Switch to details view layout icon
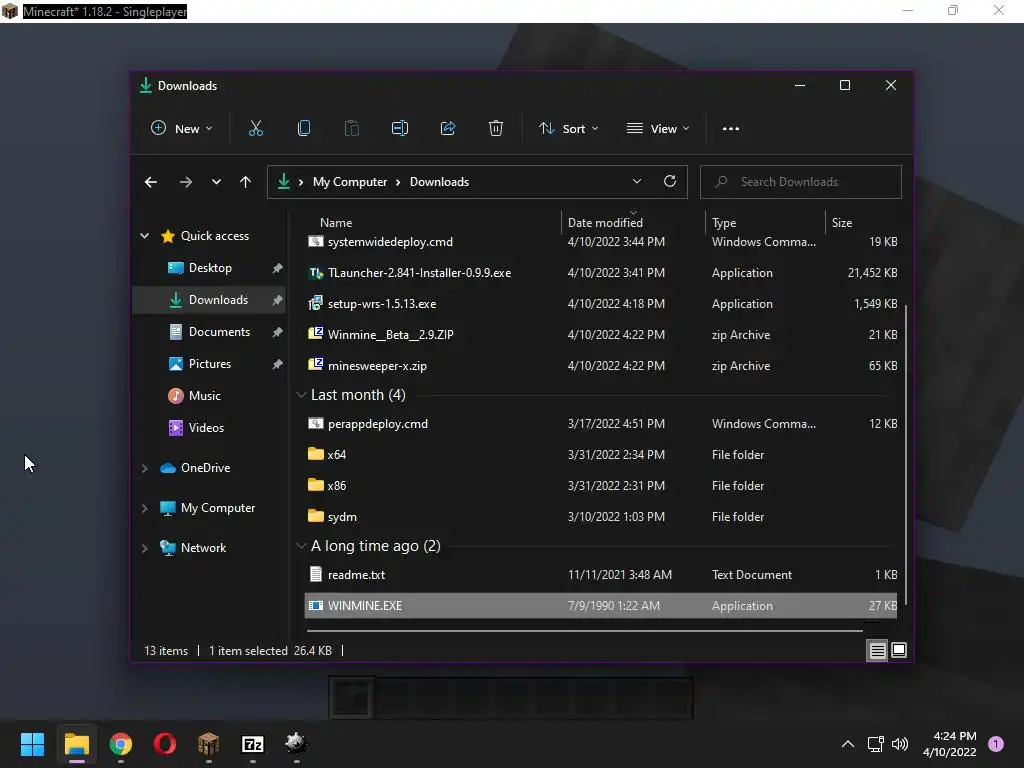 [877, 650]
